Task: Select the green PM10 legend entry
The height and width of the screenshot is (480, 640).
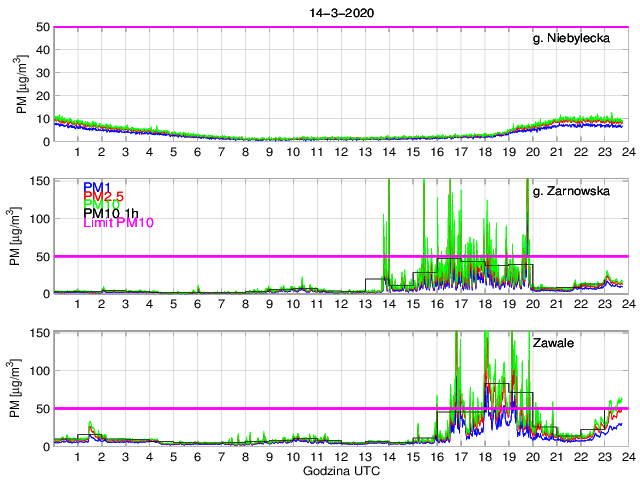Action: [x=101, y=205]
